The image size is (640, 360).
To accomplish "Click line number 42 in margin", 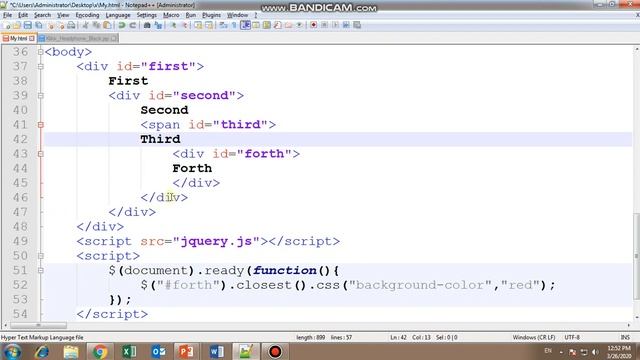I will coord(20,139).
